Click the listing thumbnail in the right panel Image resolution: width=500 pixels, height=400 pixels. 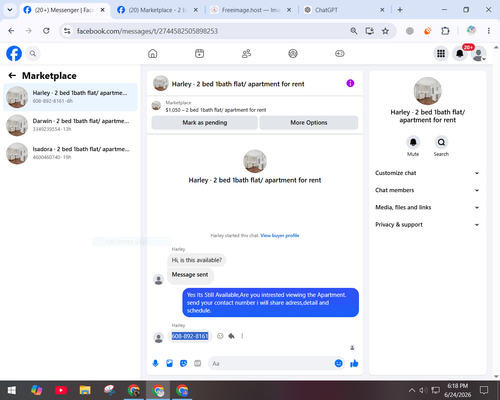[427, 91]
